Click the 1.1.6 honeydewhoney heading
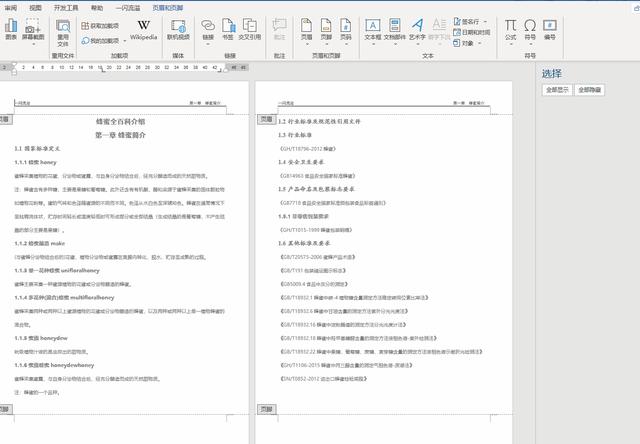This screenshot has height=444, width=640. pos(54,365)
